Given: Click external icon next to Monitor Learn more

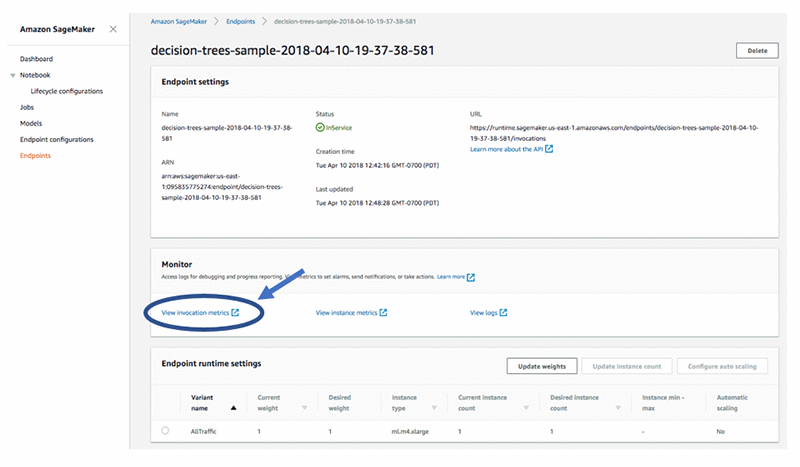Looking at the screenshot, I should [x=471, y=277].
